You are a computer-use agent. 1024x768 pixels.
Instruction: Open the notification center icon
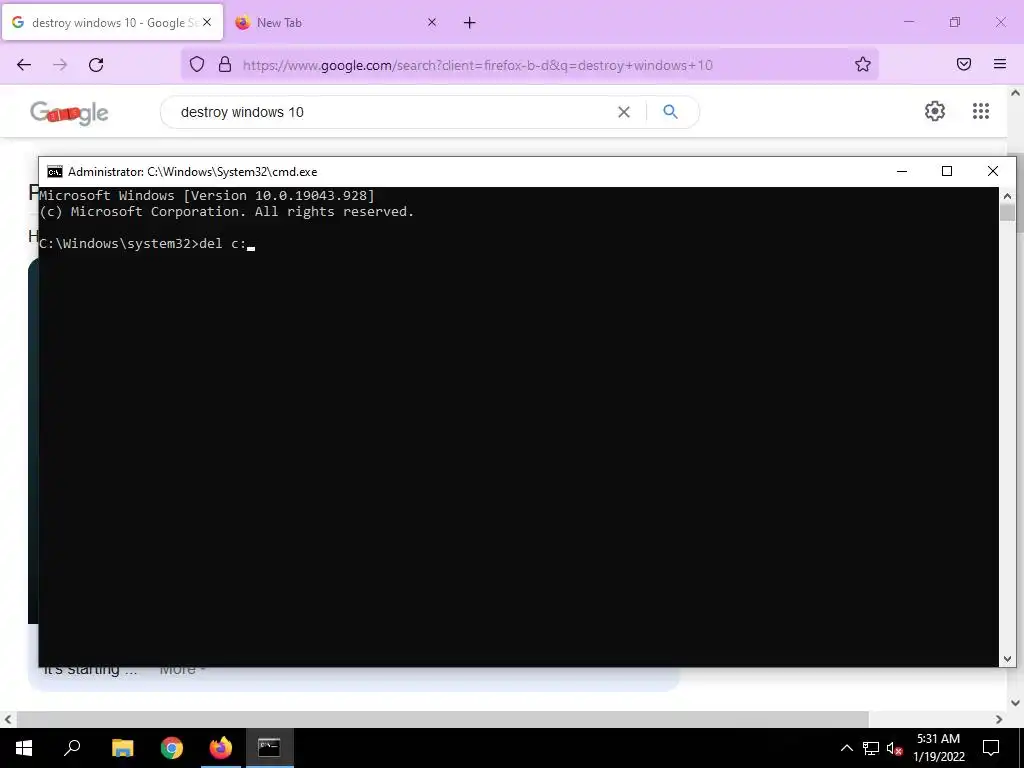pyautogui.click(x=991, y=748)
